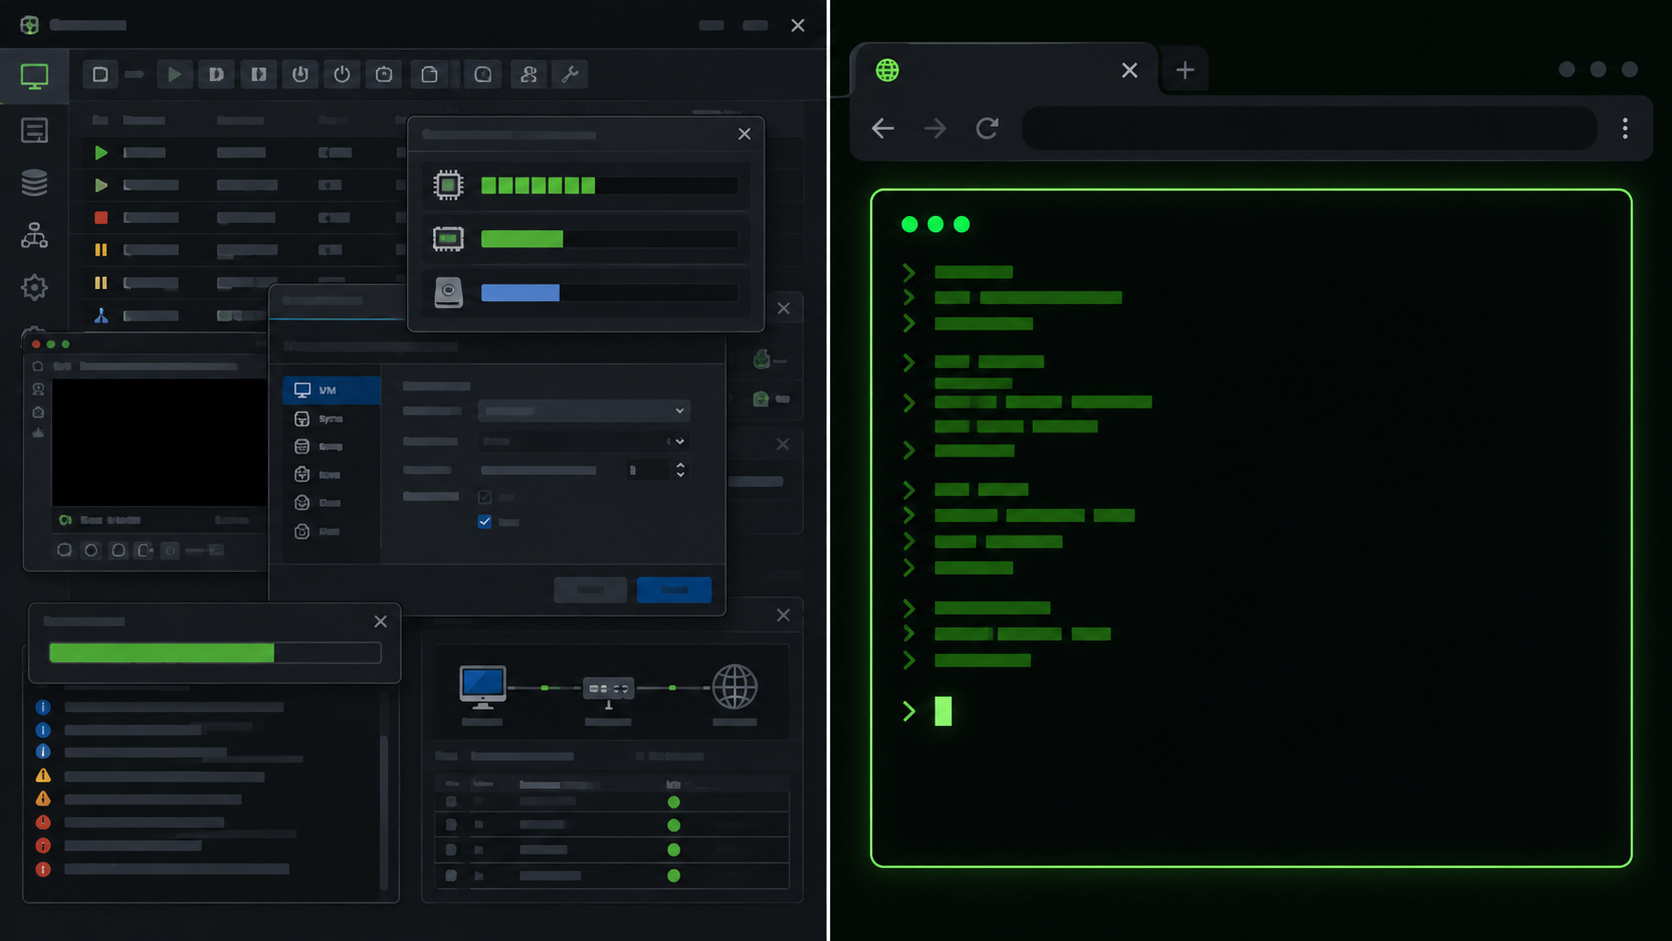This screenshot has width=1672, height=941.
Task: Click the blue confirm button in the settings dialog
Action: [x=674, y=589]
